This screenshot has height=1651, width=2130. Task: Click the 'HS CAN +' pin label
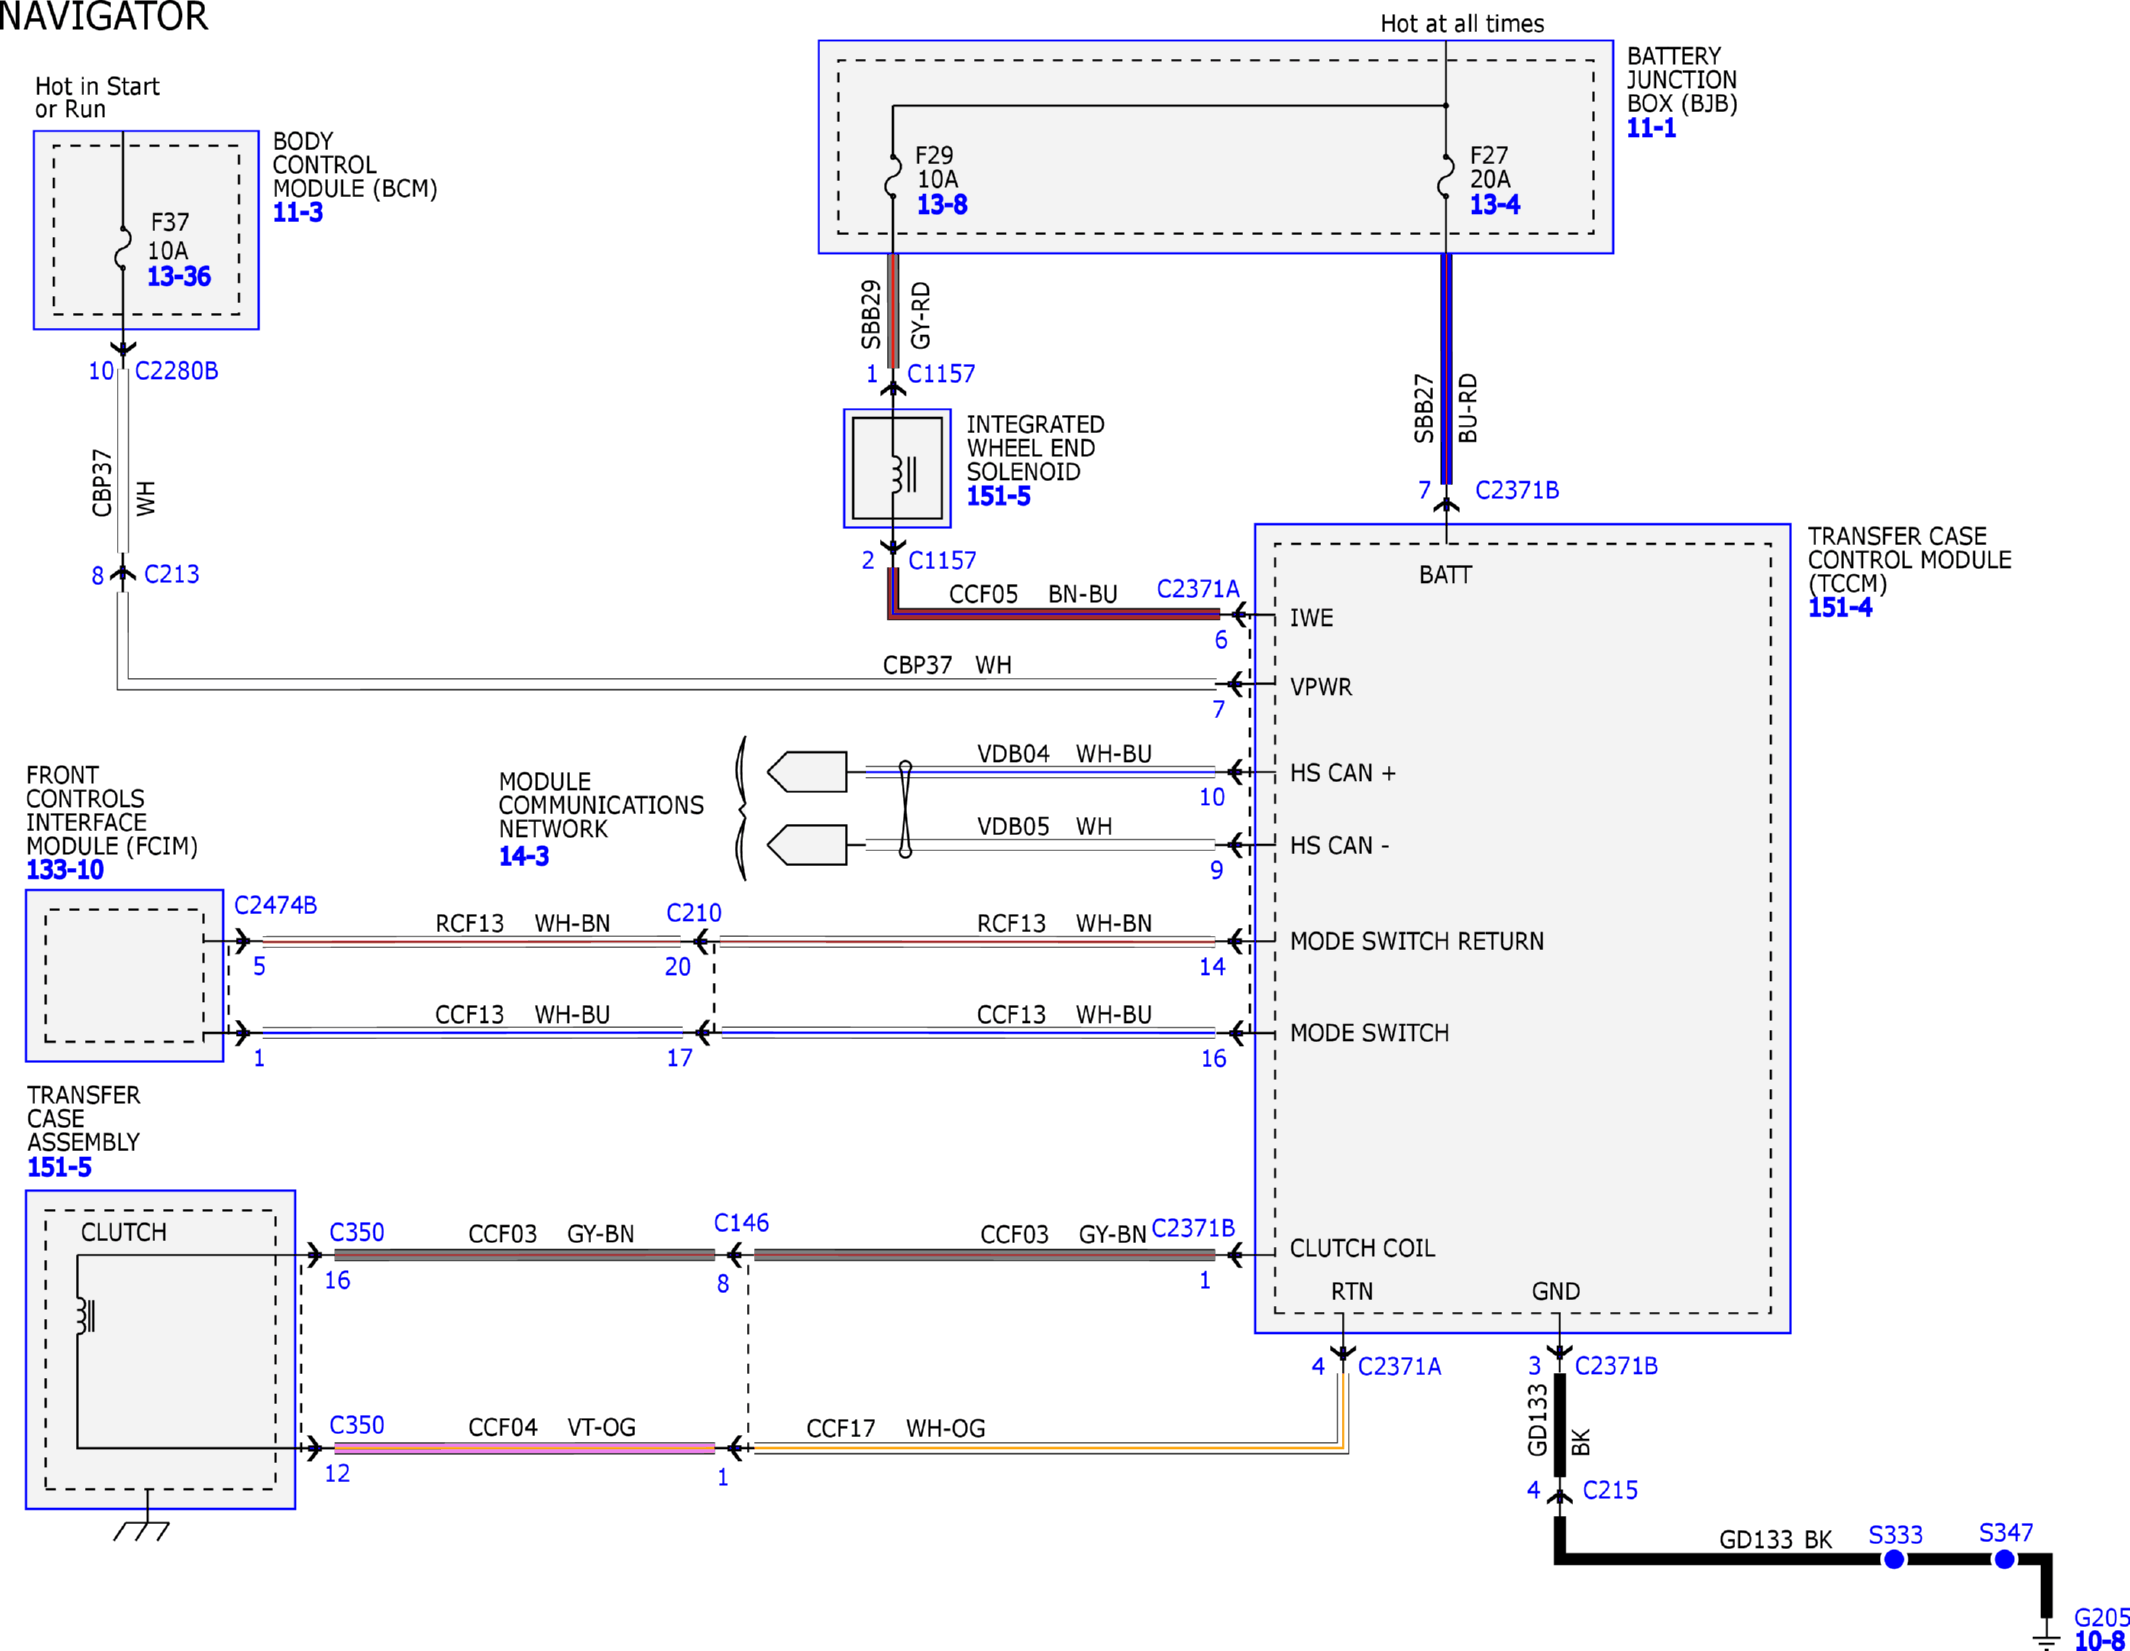pos(1342,773)
